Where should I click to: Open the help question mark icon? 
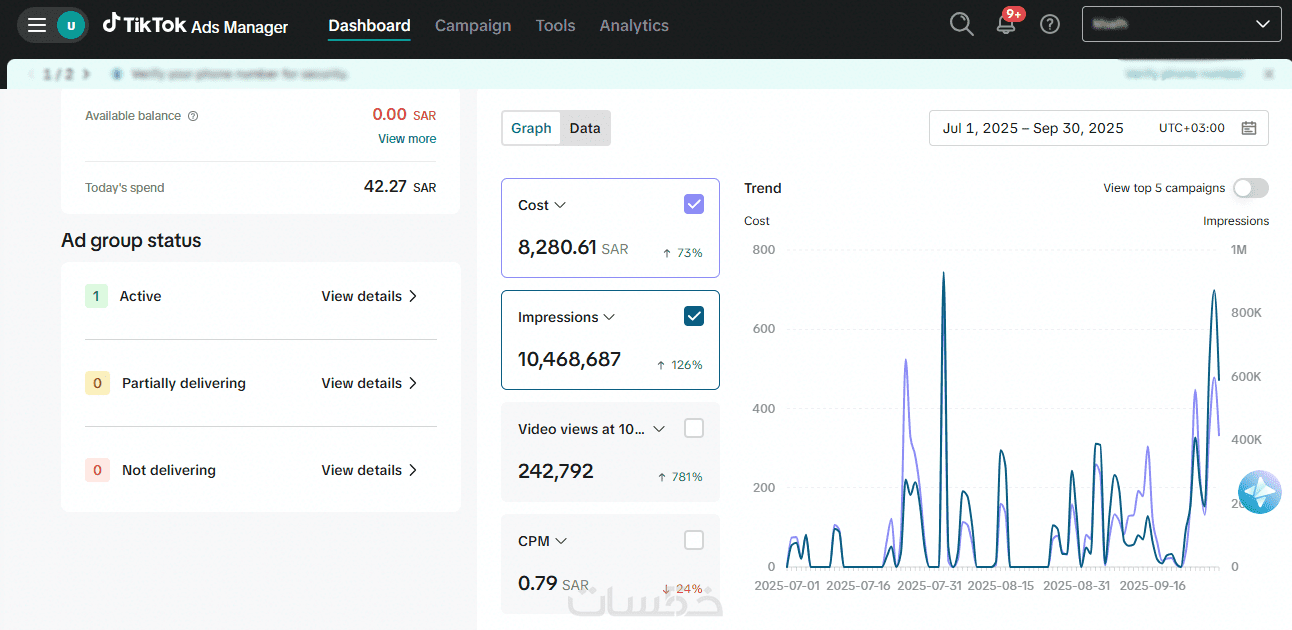click(1050, 25)
